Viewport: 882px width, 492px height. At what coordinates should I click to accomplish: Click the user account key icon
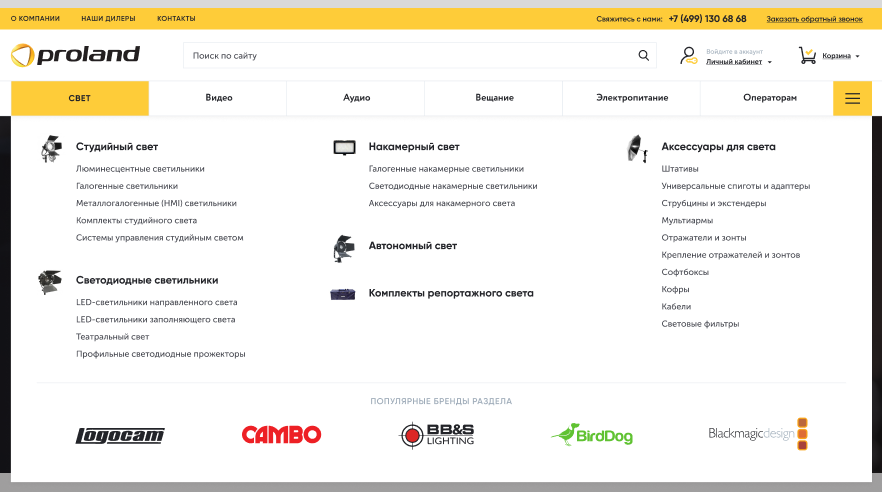(688, 56)
